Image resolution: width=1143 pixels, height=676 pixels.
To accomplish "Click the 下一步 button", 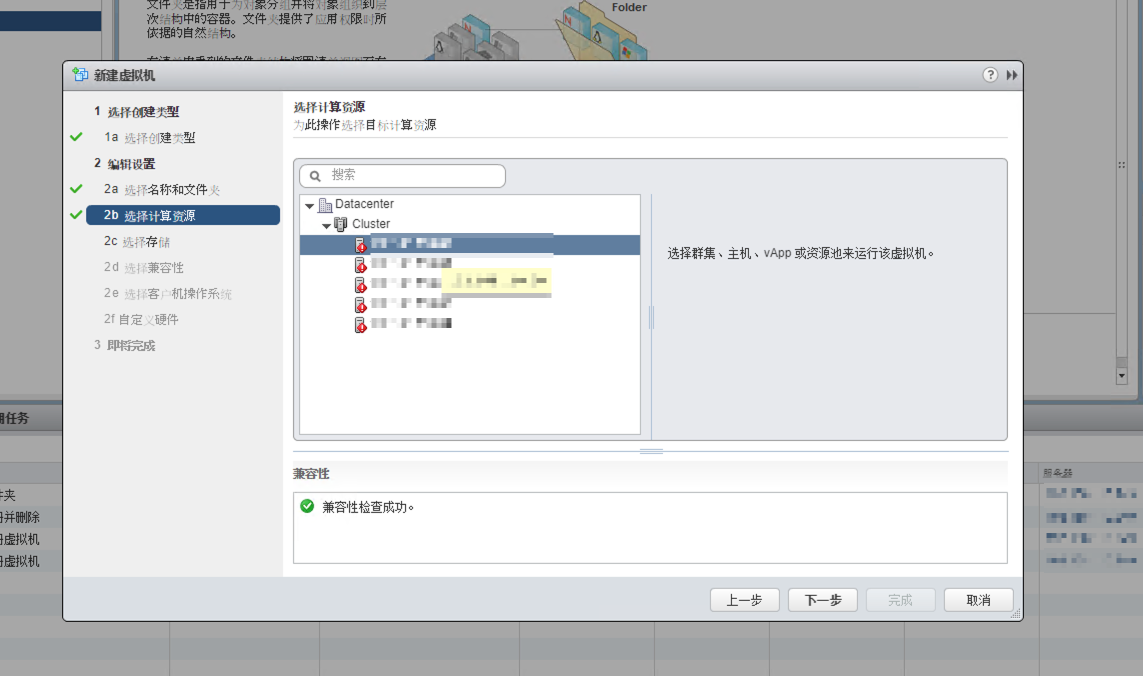I will coord(822,600).
